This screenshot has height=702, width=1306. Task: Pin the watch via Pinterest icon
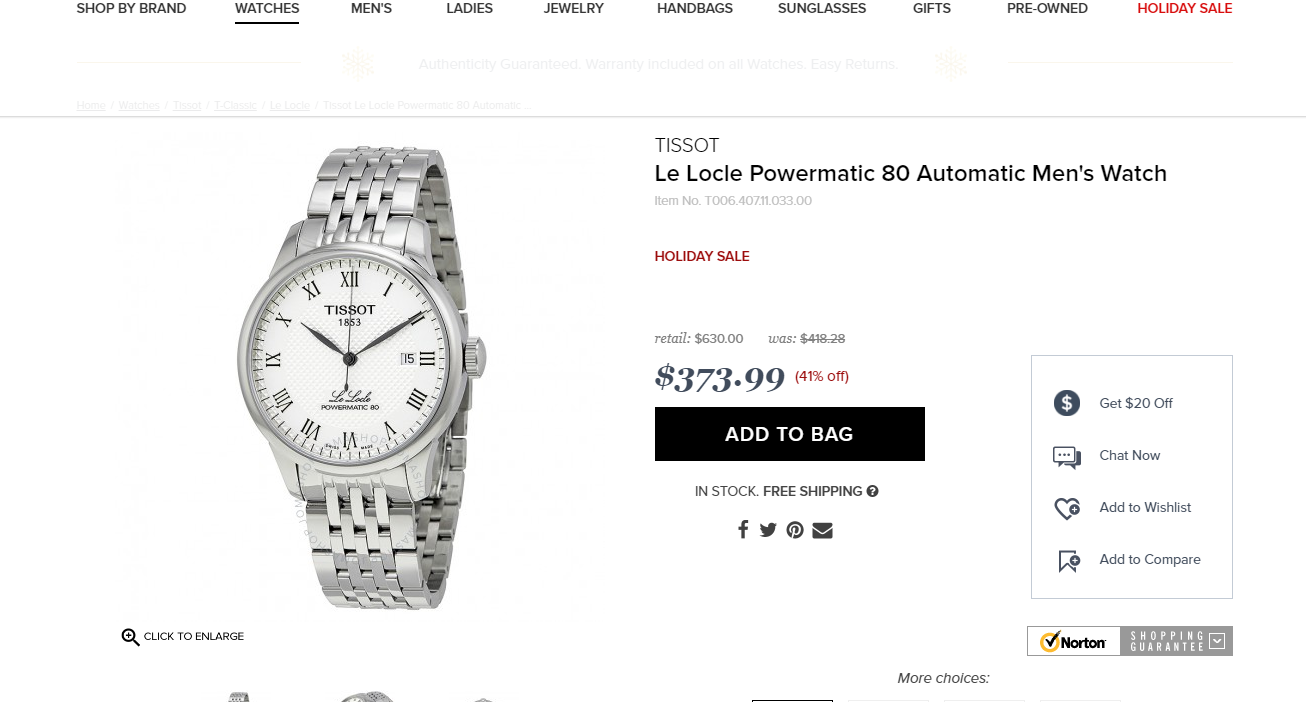click(795, 530)
